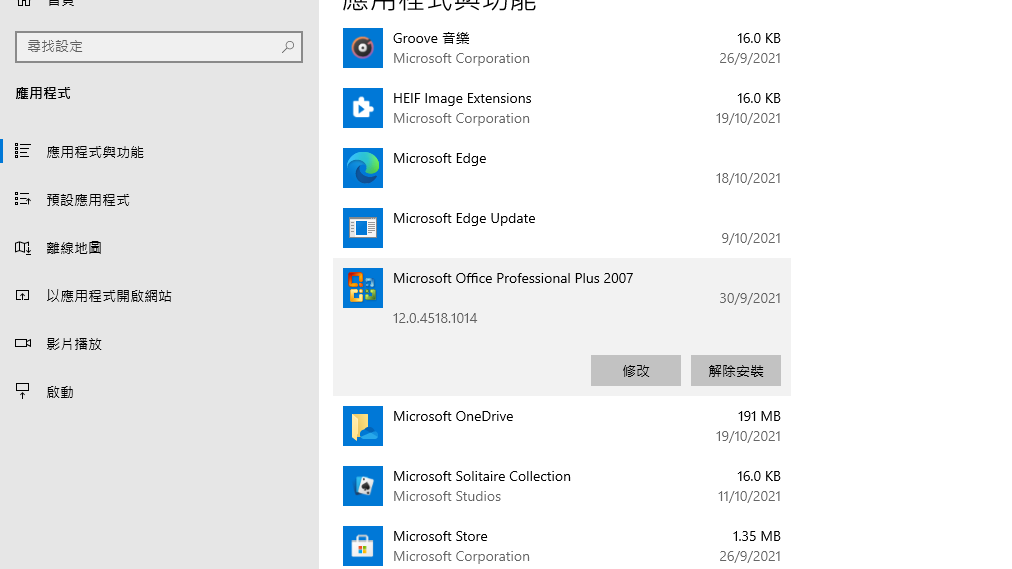Click 解除安裝 to uninstall Microsoft Office
The width and height of the screenshot is (1012, 569).
pyautogui.click(x=736, y=370)
